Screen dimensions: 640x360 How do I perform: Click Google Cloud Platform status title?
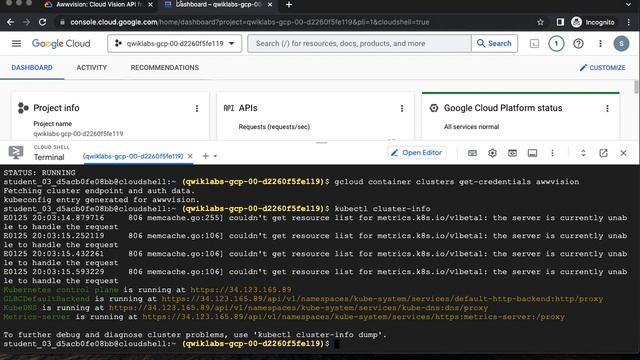503,108
